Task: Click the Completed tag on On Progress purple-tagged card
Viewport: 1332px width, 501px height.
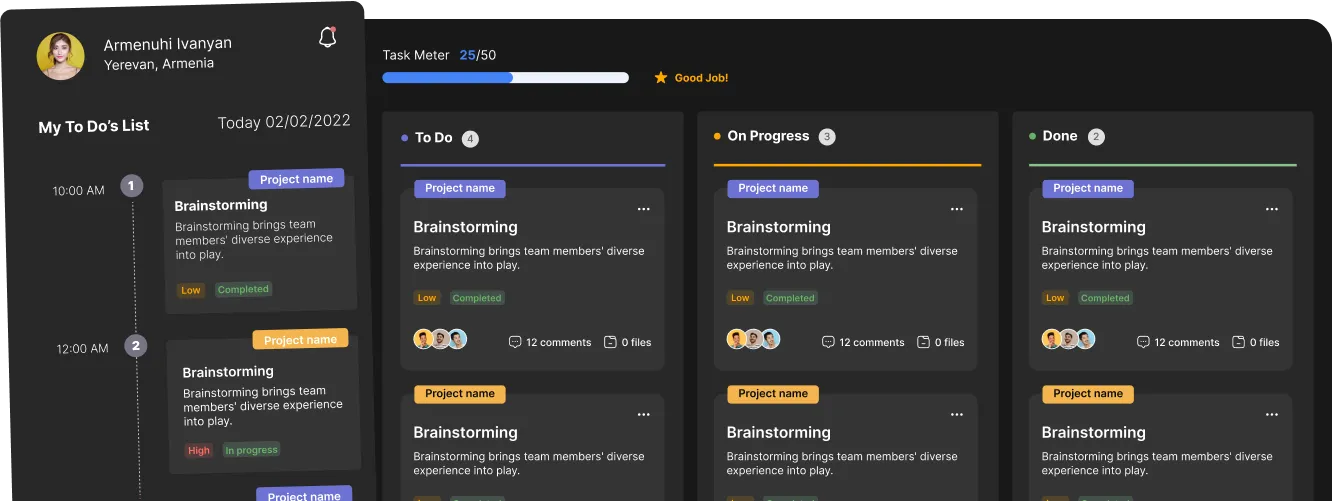Action: tap(790, 298)
